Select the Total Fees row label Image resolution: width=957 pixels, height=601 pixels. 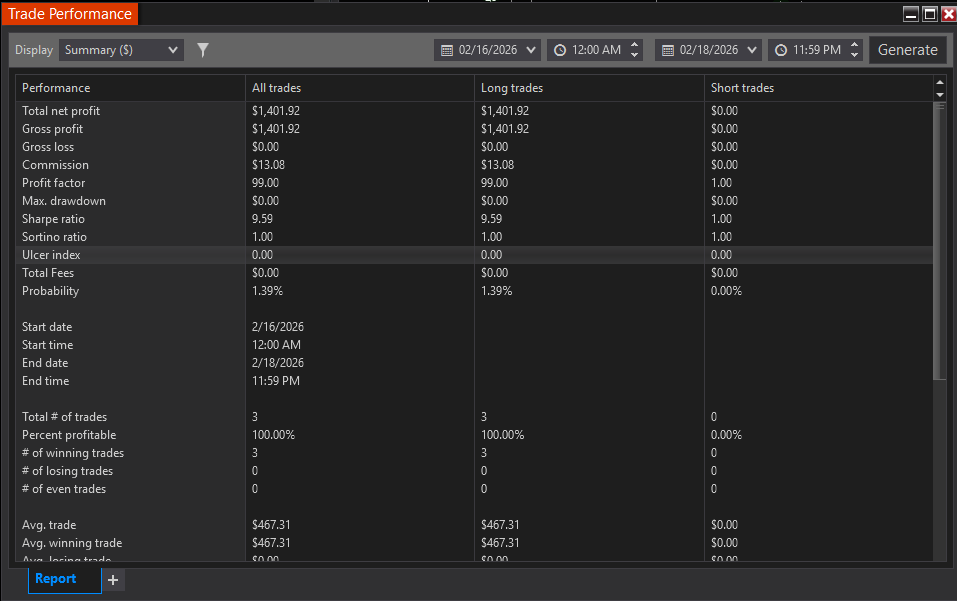[x=48, y=273]
